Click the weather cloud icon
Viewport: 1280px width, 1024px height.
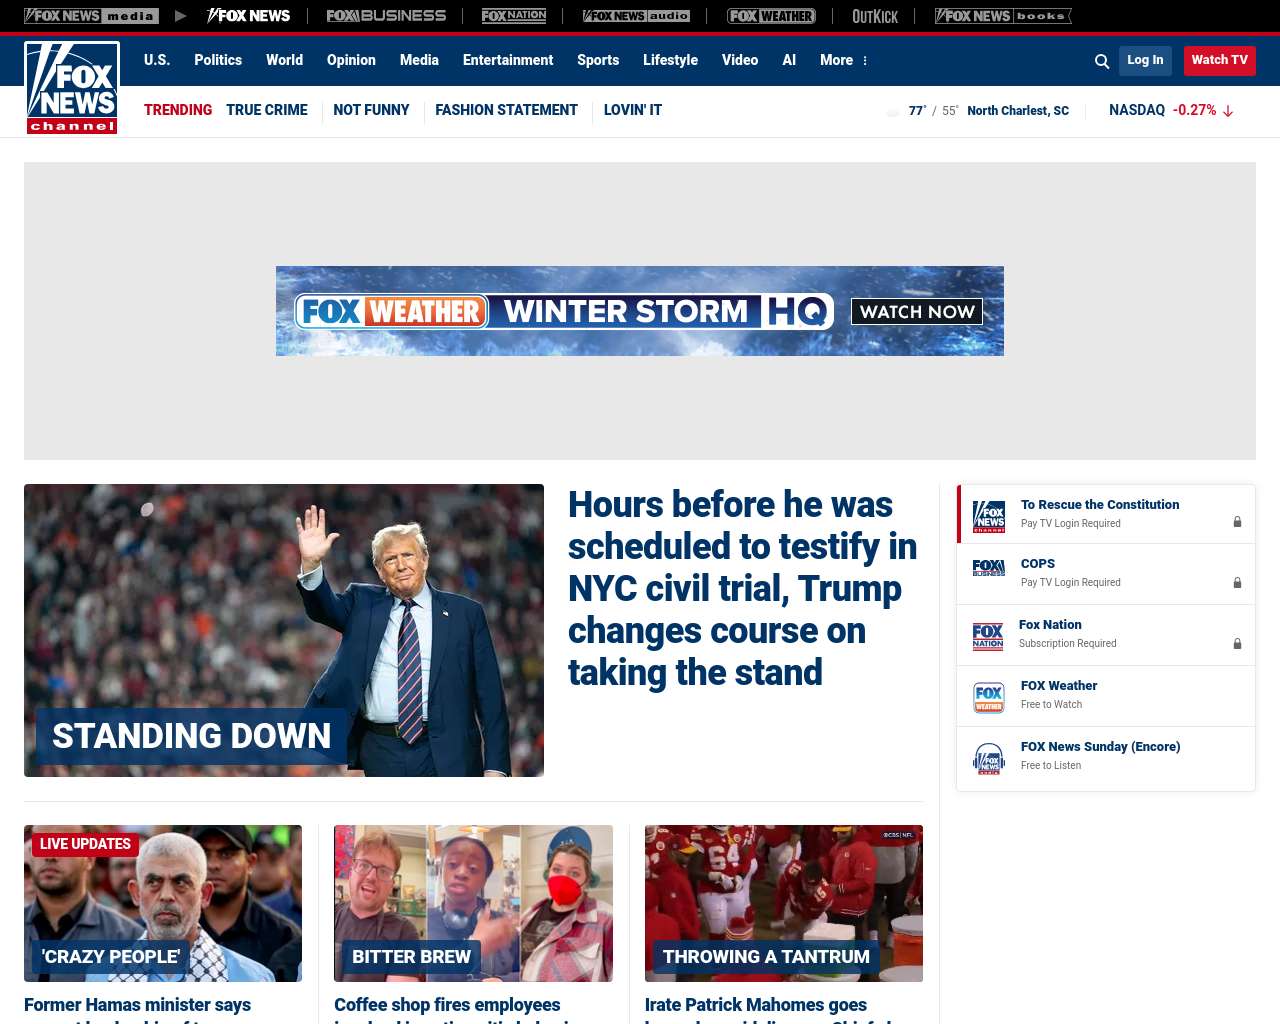point(893,111)
